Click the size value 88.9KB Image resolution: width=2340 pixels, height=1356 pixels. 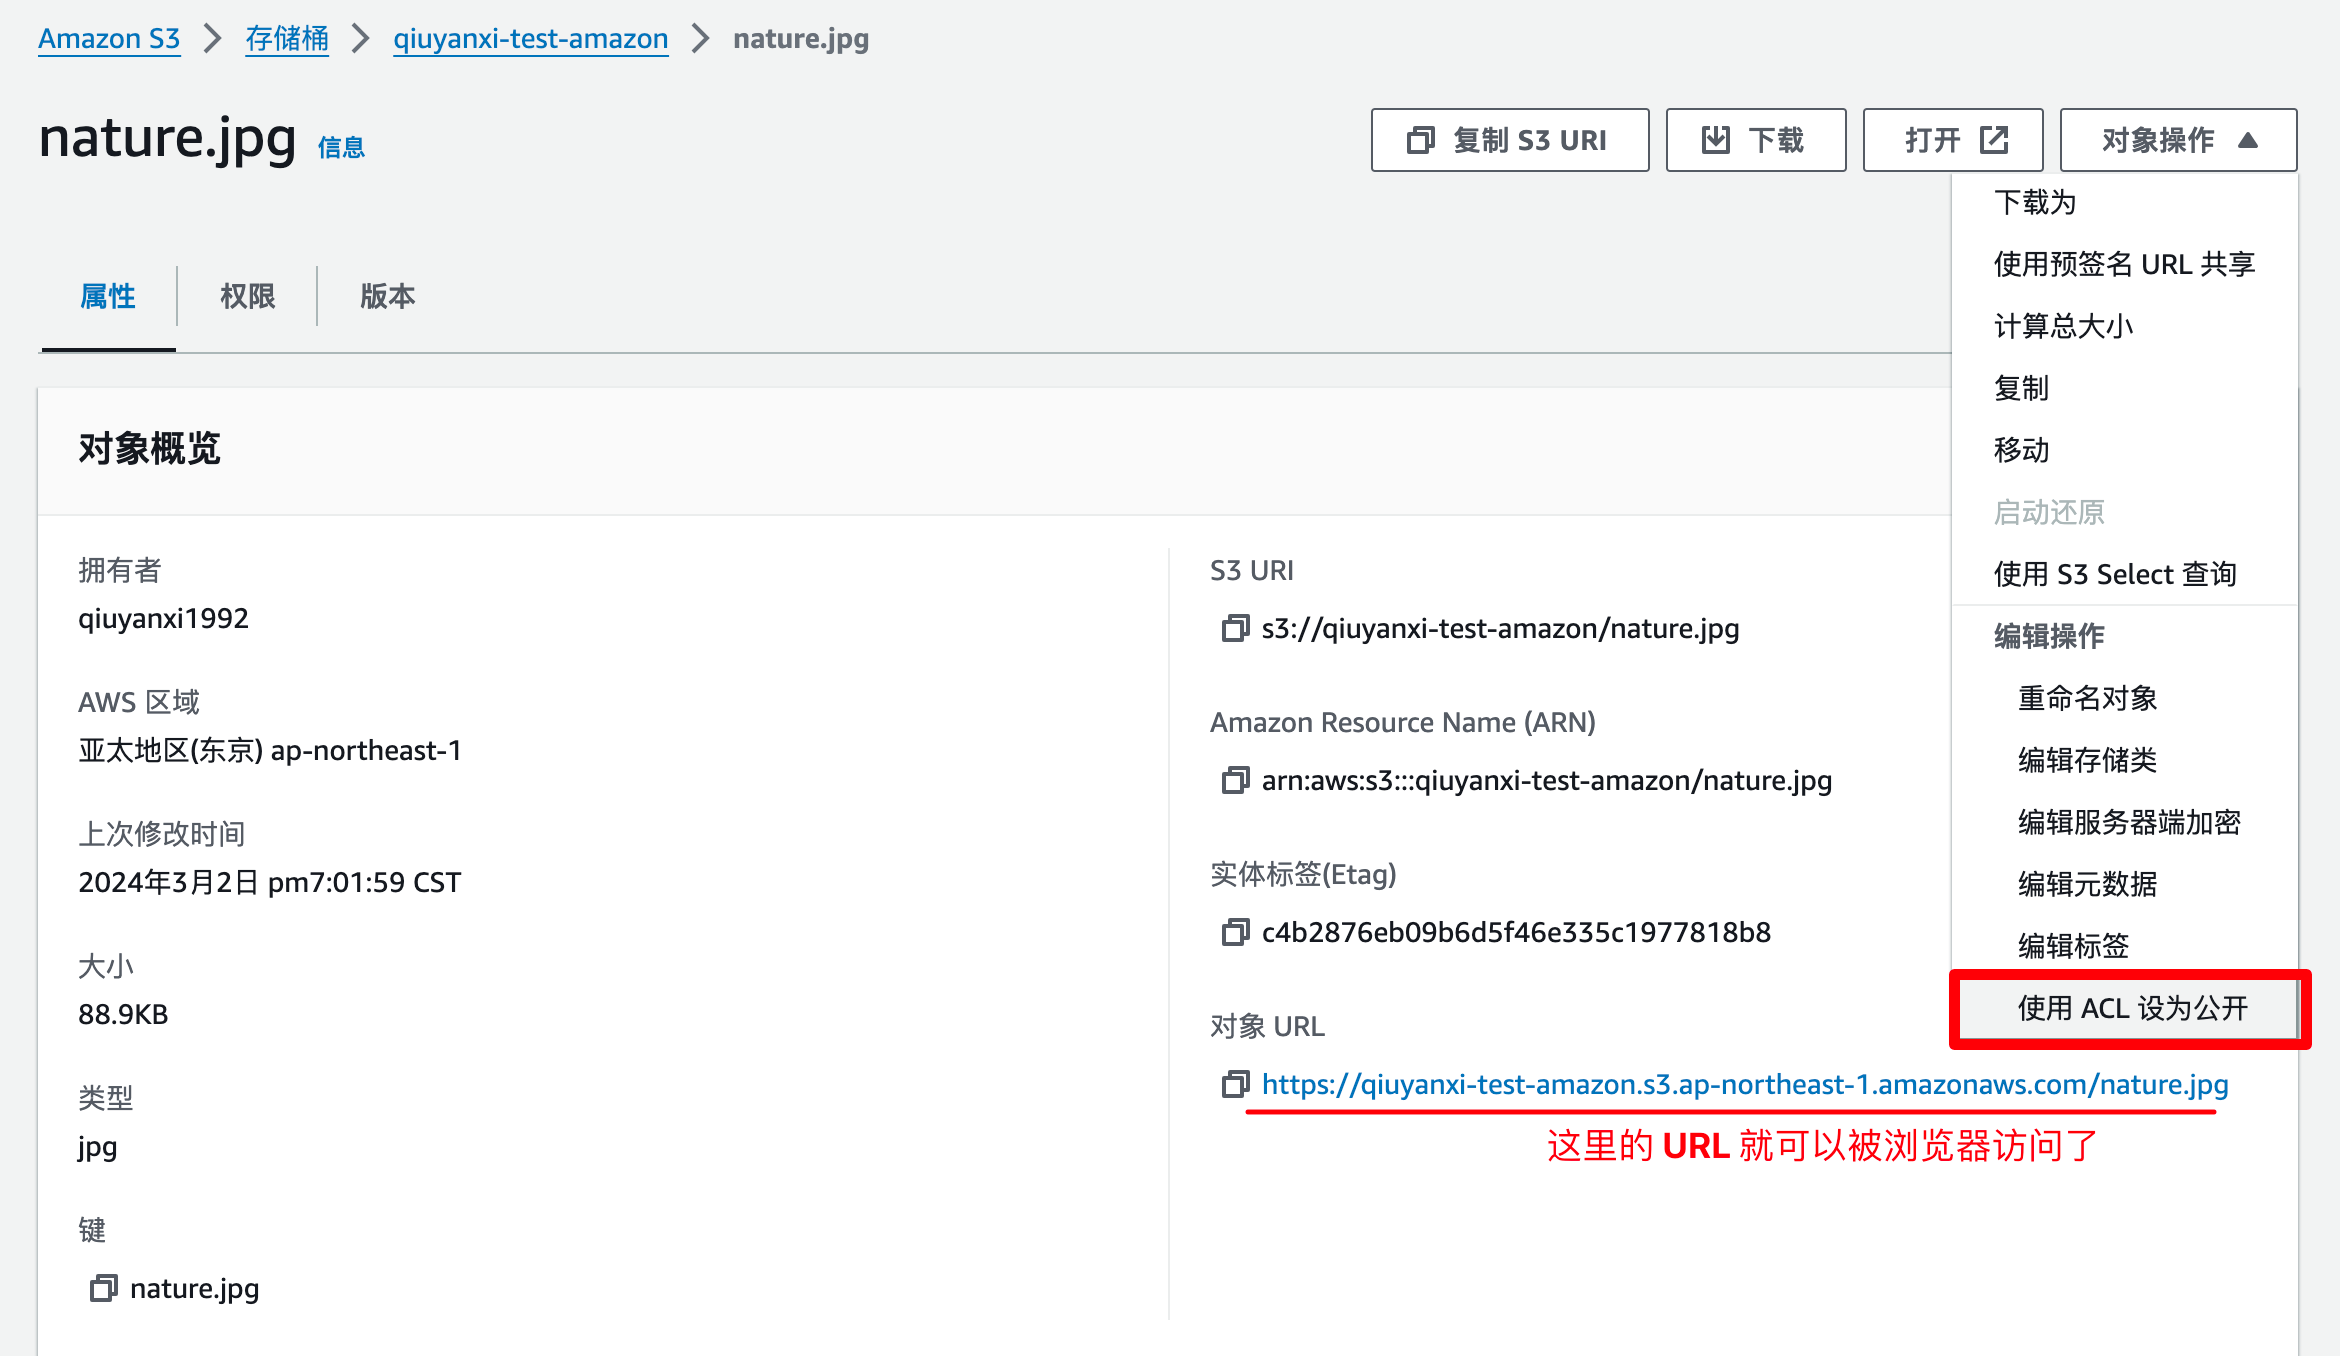[x=123, y=1014]
